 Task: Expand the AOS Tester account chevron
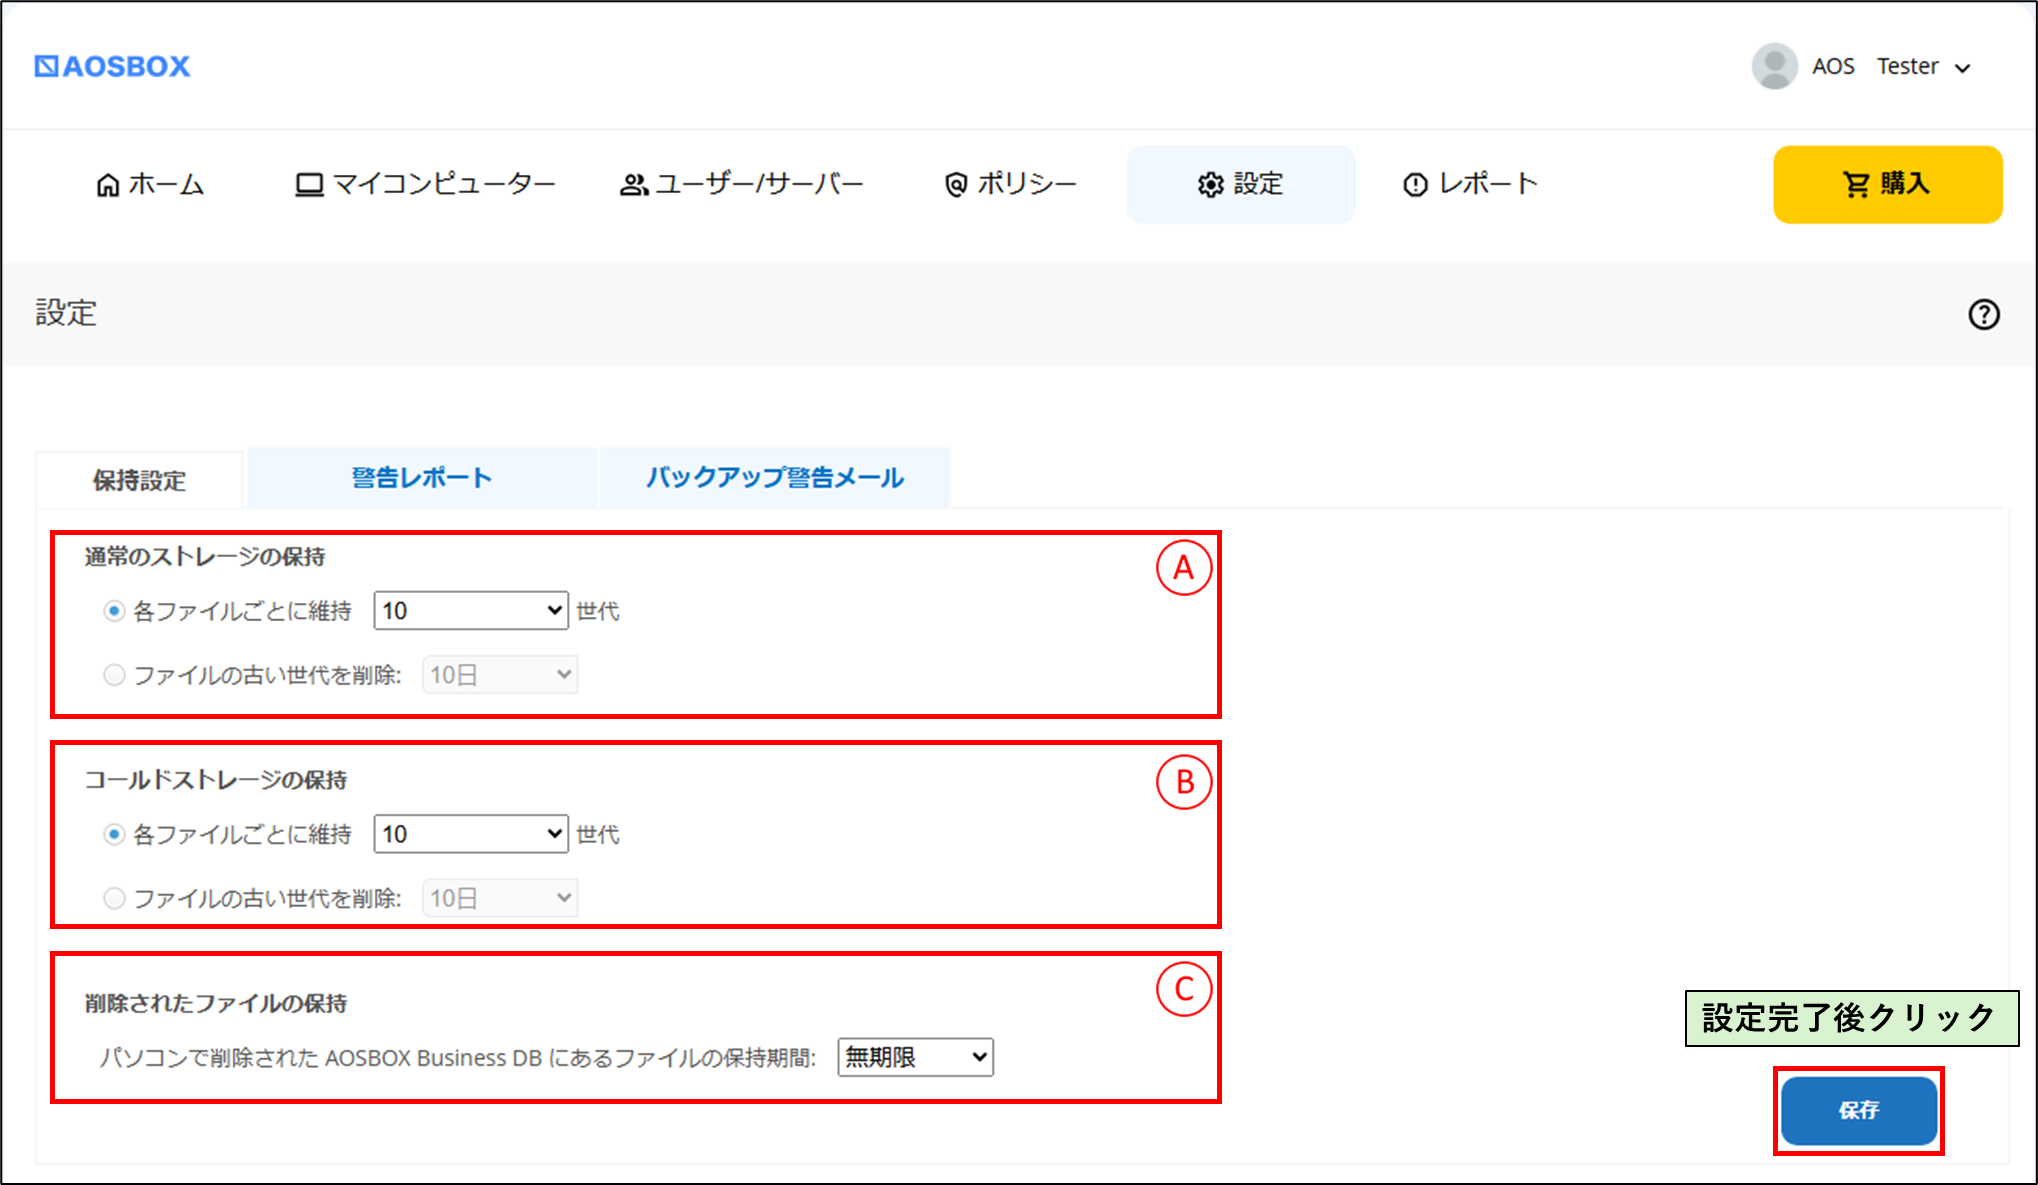pos(1963,68)
